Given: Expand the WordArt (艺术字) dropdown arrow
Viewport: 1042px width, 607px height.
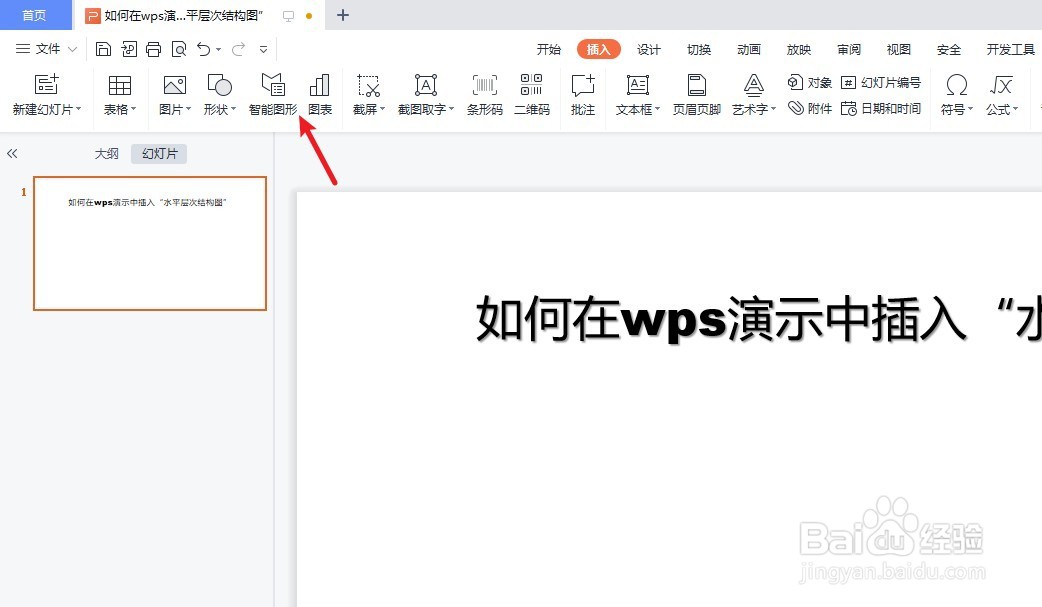Looking at the screenshot, I should pos(774,109).
